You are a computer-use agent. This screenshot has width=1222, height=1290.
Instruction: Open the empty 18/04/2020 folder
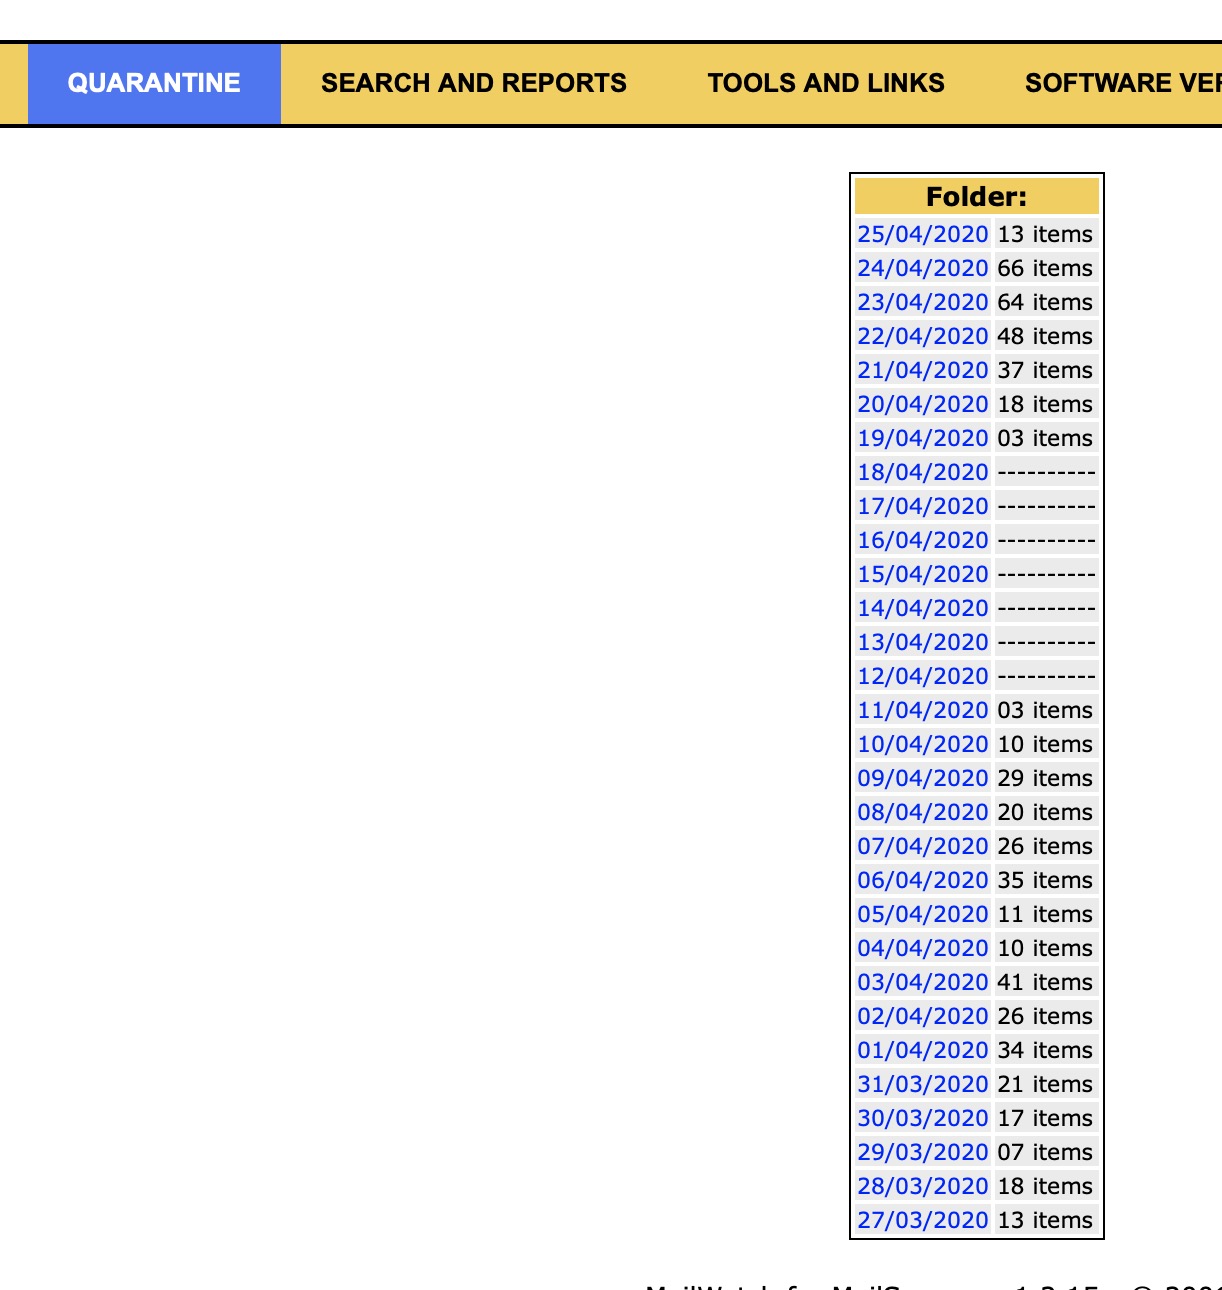(x=923, y=471)
